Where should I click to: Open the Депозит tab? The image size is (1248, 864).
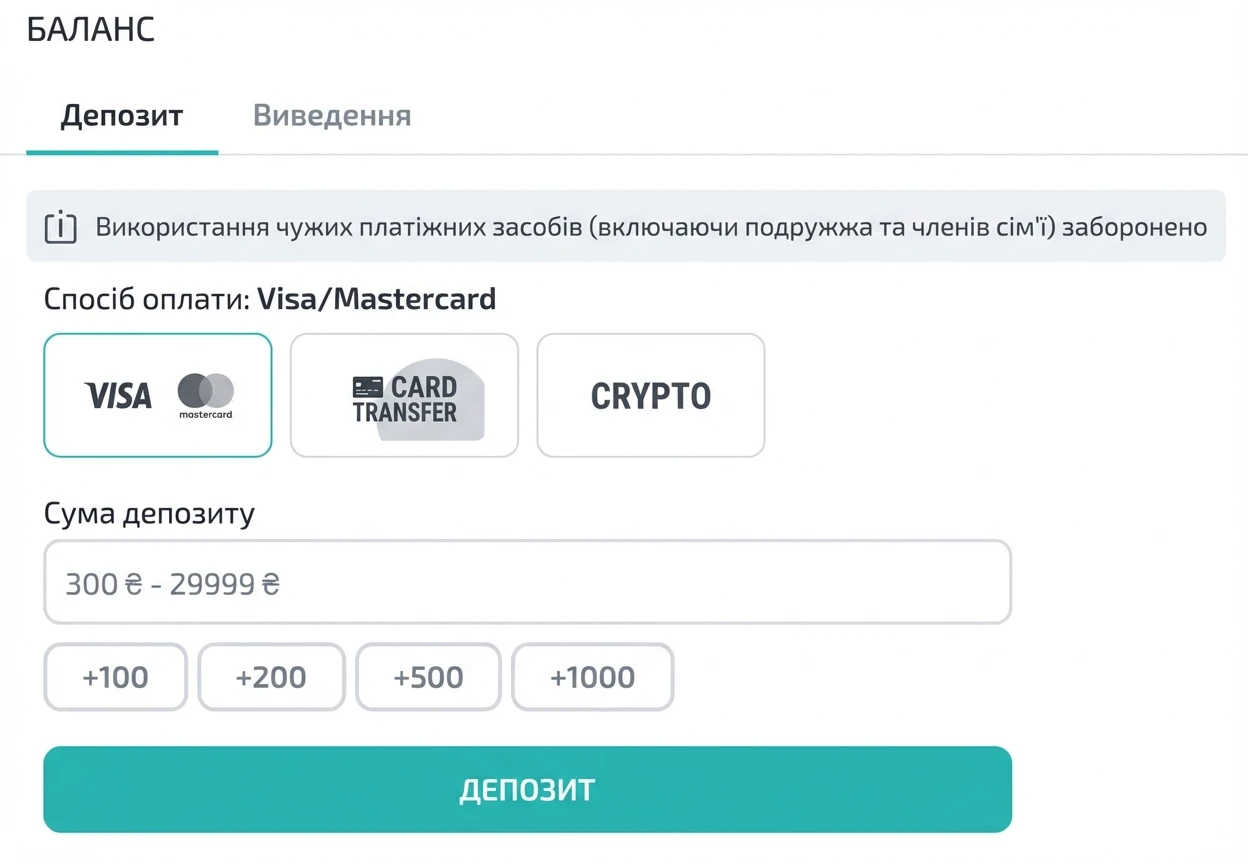(122, 116)
